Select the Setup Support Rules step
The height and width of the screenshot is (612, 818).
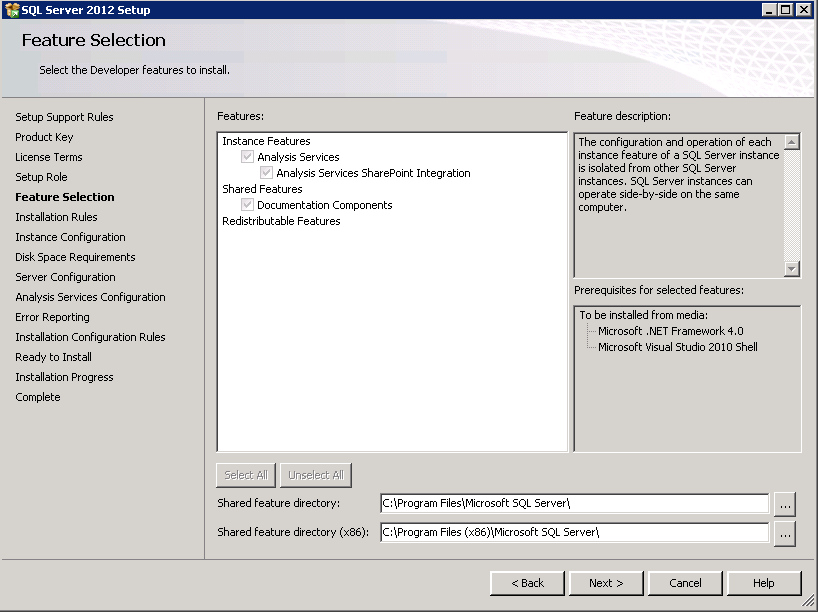[x=64, y=117]
